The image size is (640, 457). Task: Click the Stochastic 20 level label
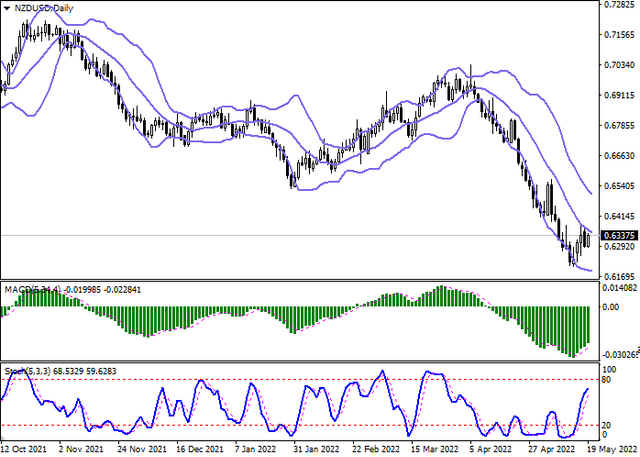pyautogui.click(x=606, y=425)
